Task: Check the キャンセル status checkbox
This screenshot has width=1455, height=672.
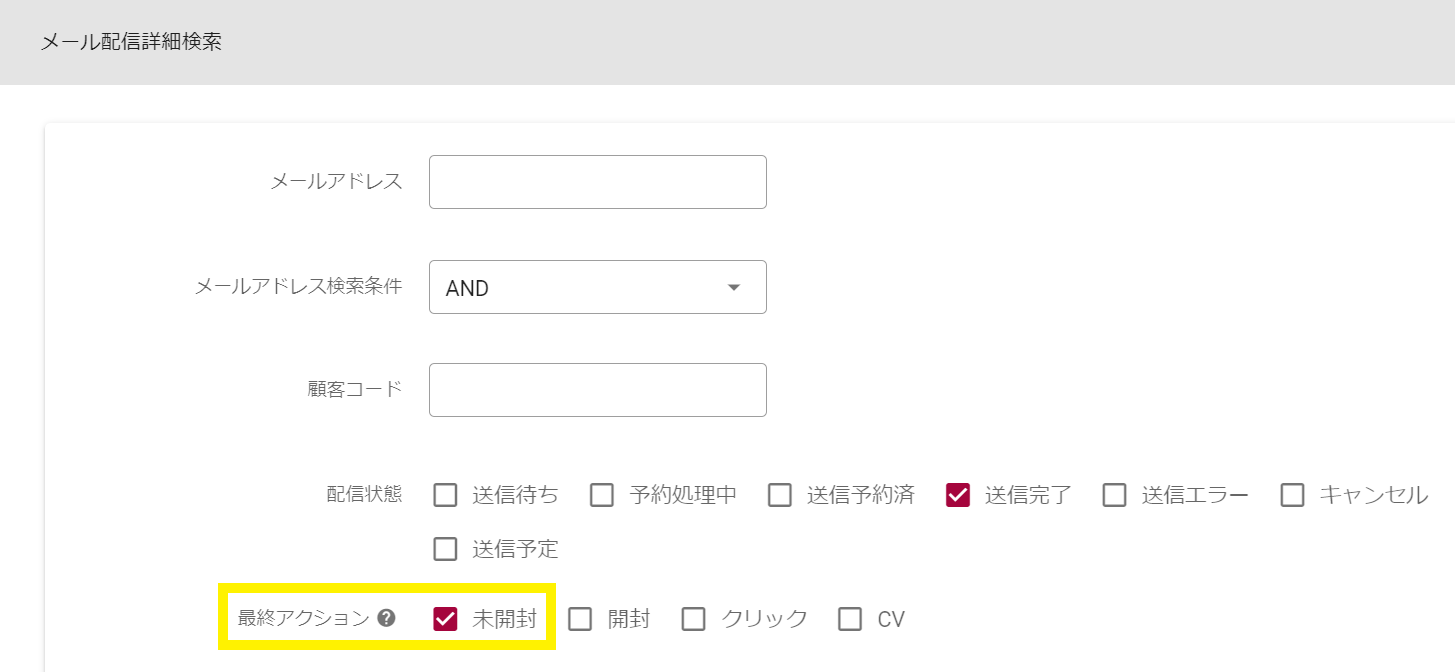Action: click(x=1293, y=495)
